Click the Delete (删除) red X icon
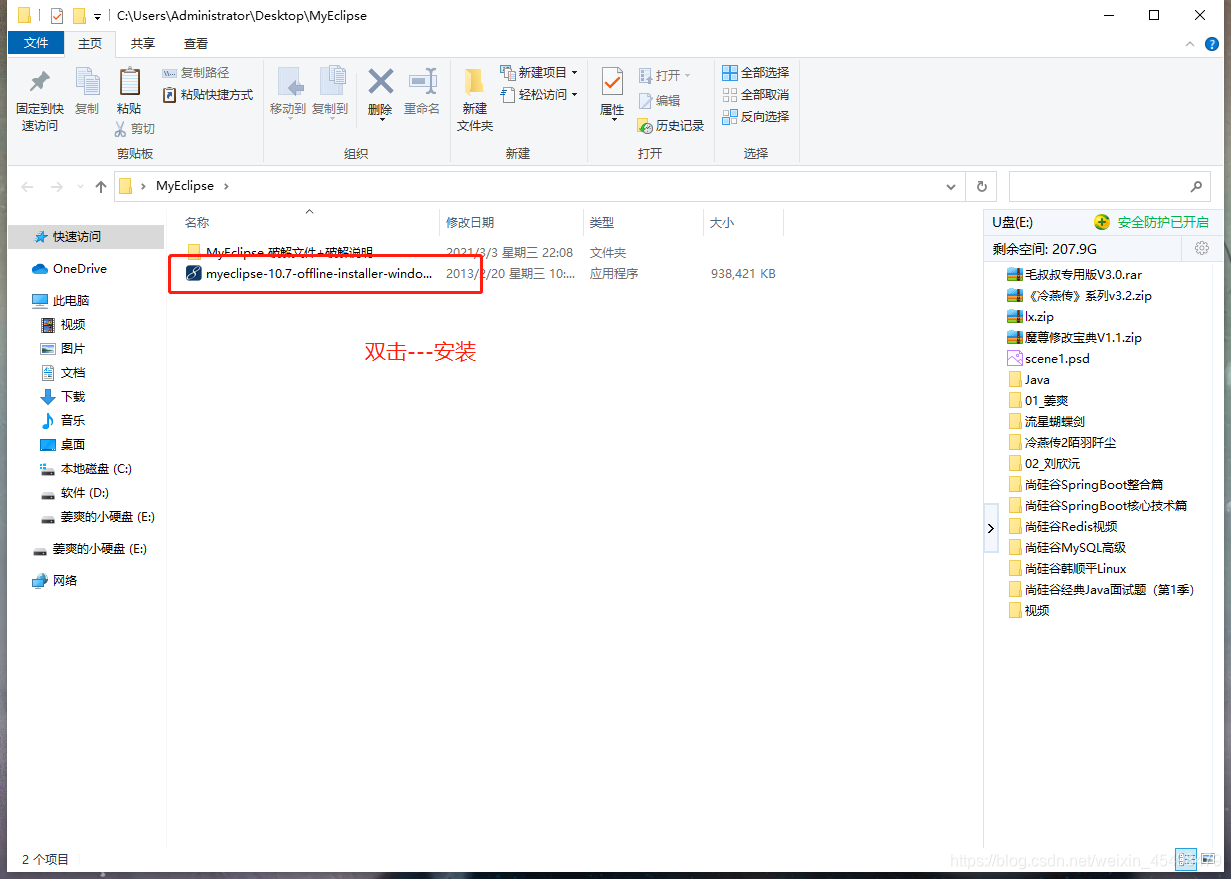This screenshot has height=879, width=1231. (x=380, y=81)
